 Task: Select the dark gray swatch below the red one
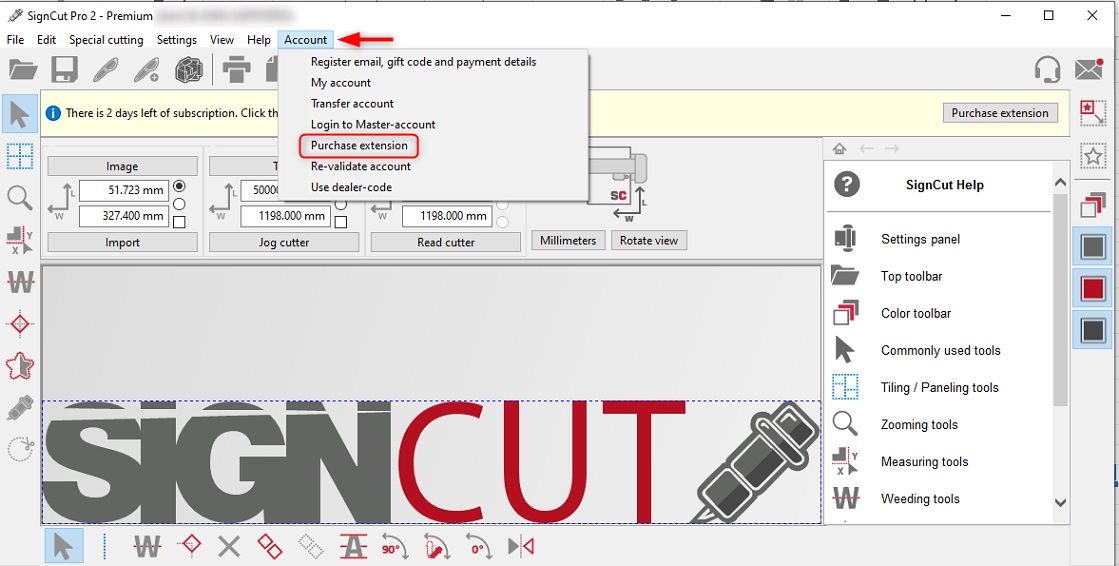click(1093, 330)
